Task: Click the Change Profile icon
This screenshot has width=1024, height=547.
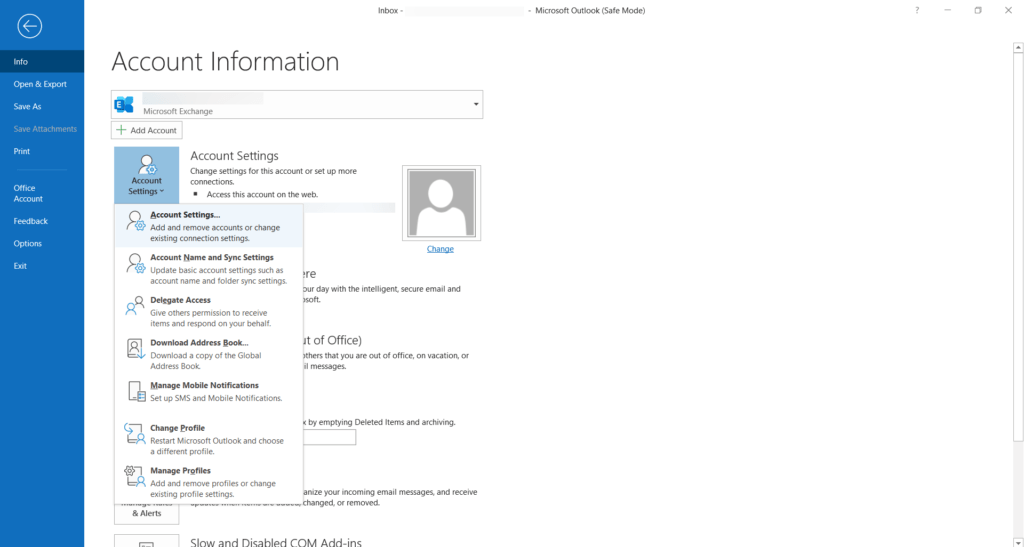Action: pyautogui.click(x=135, y=434)
